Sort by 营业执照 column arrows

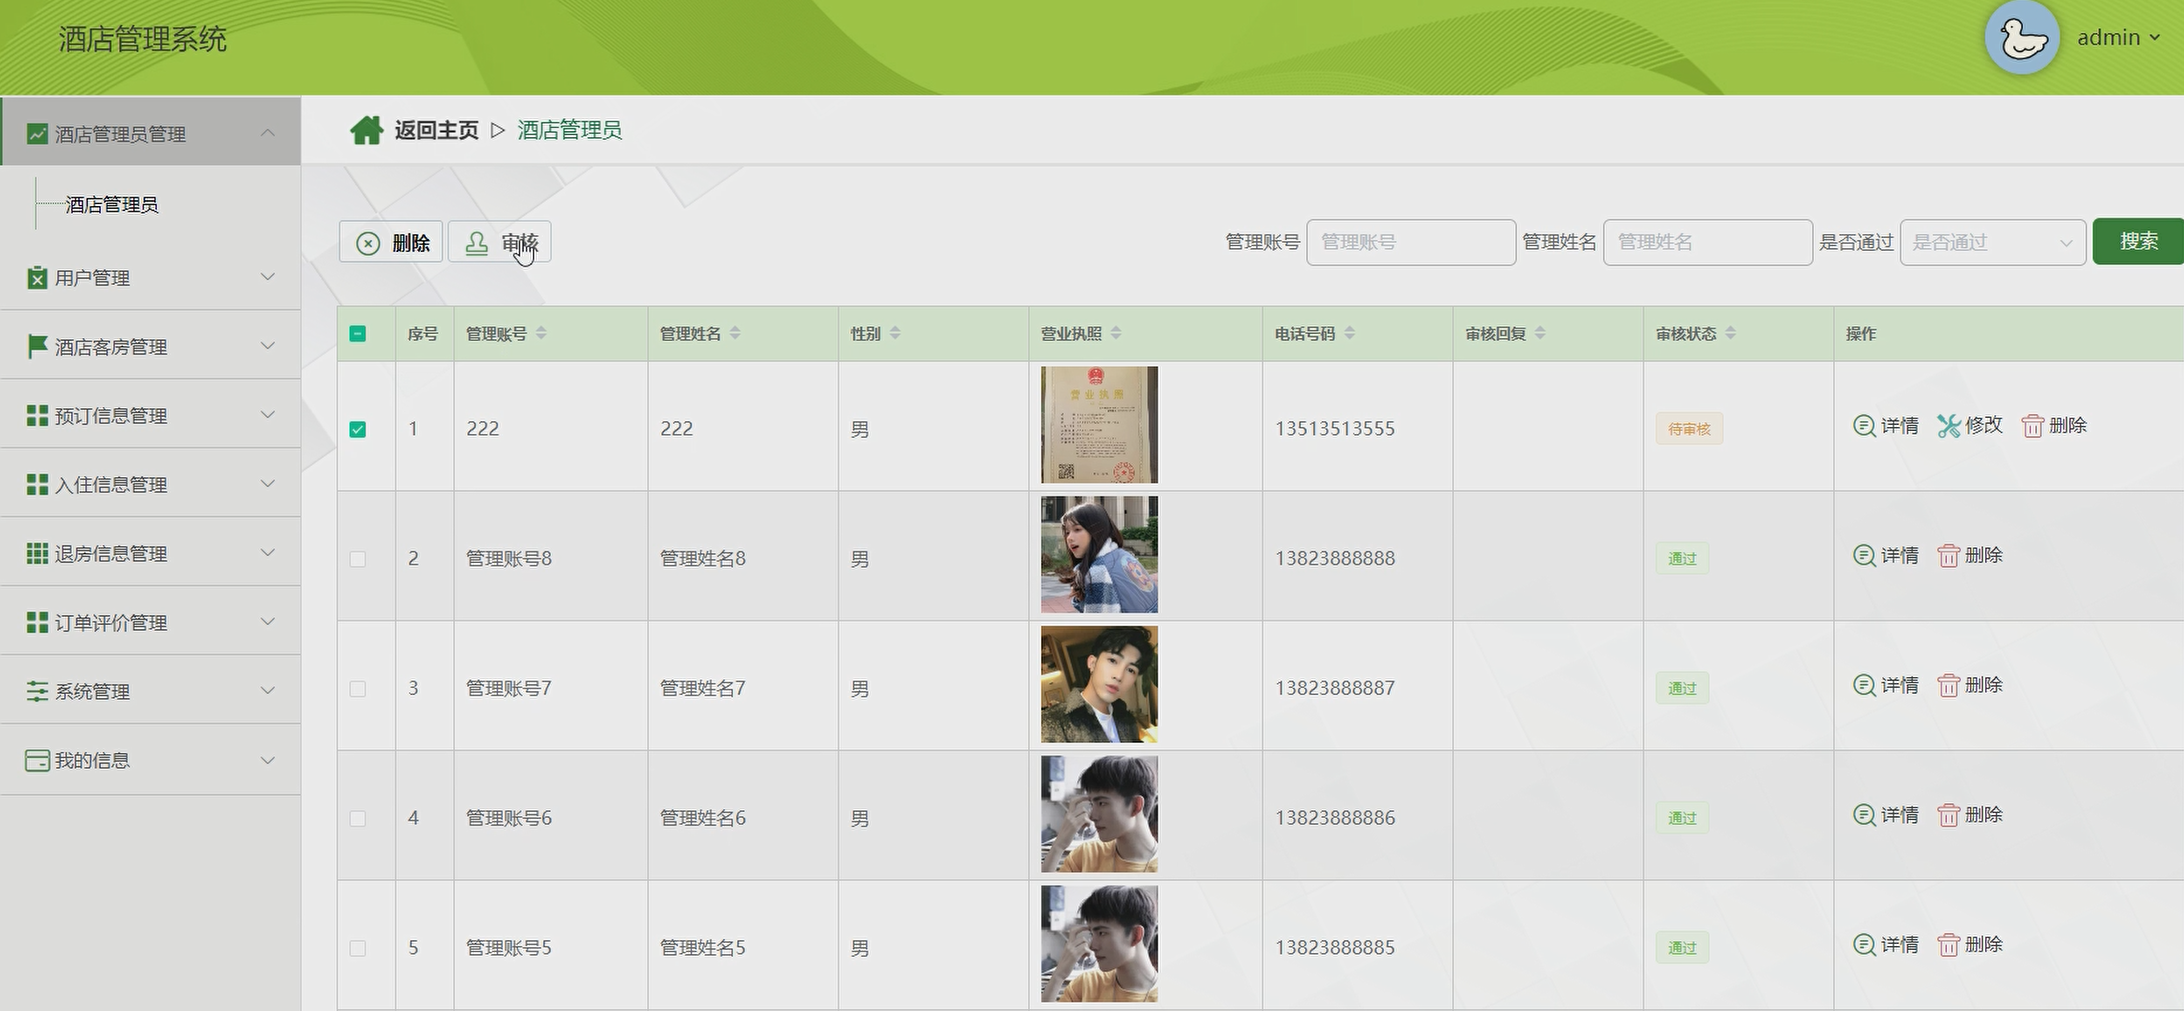point(1116,333)
